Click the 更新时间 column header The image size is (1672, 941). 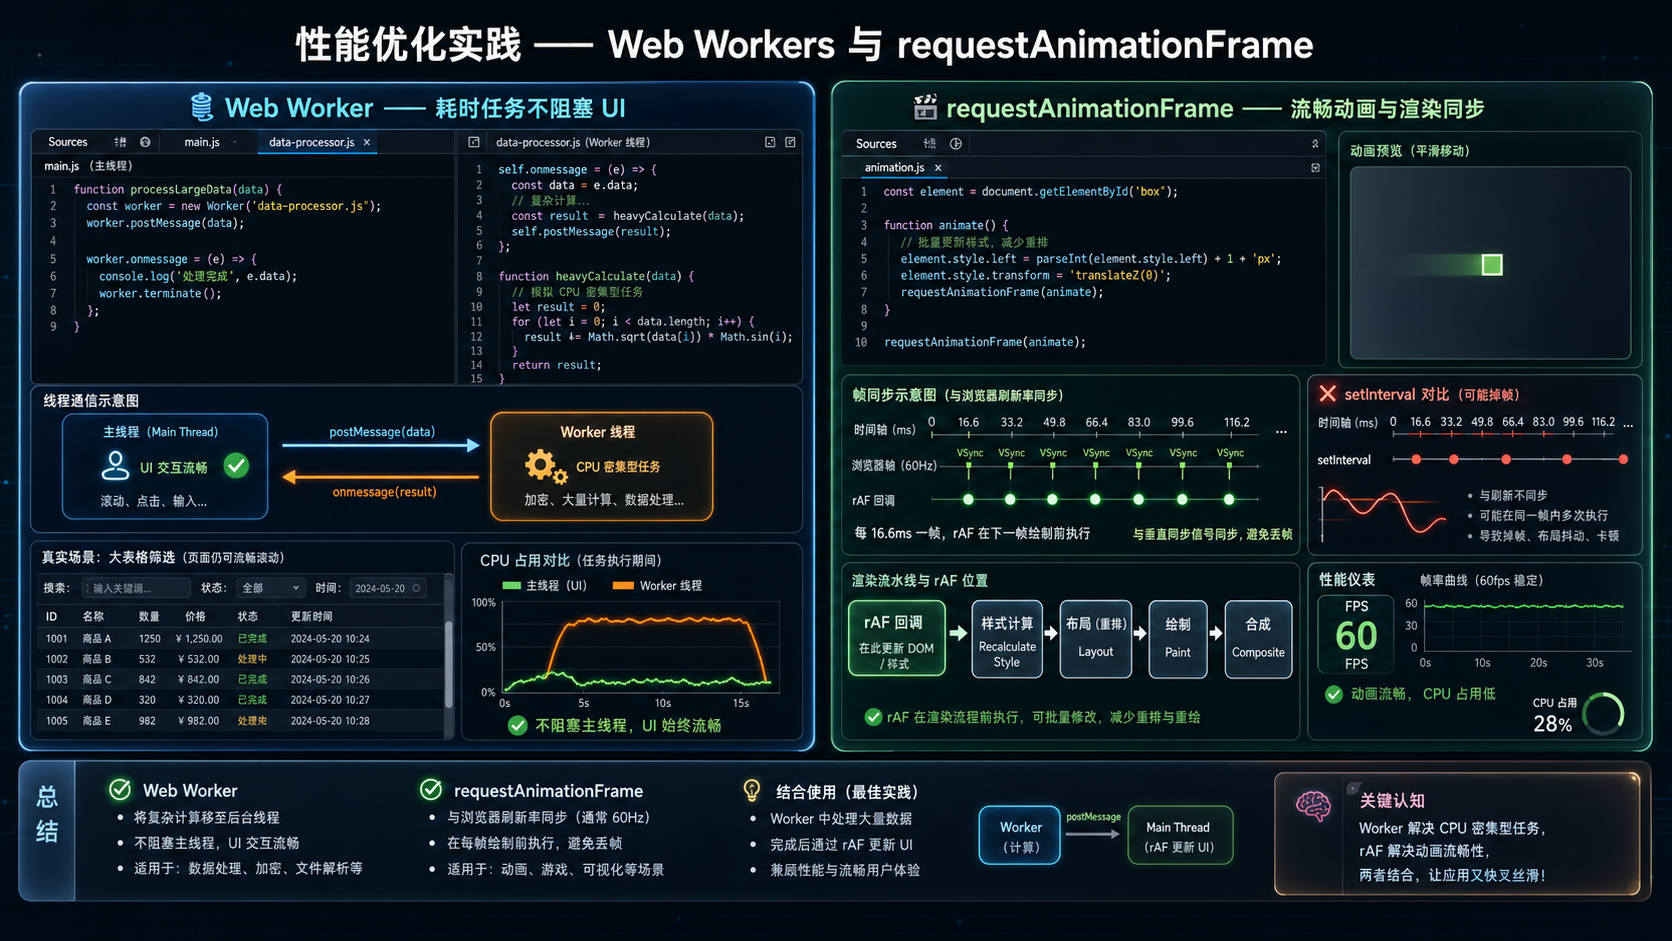click(x=312, y=616)
